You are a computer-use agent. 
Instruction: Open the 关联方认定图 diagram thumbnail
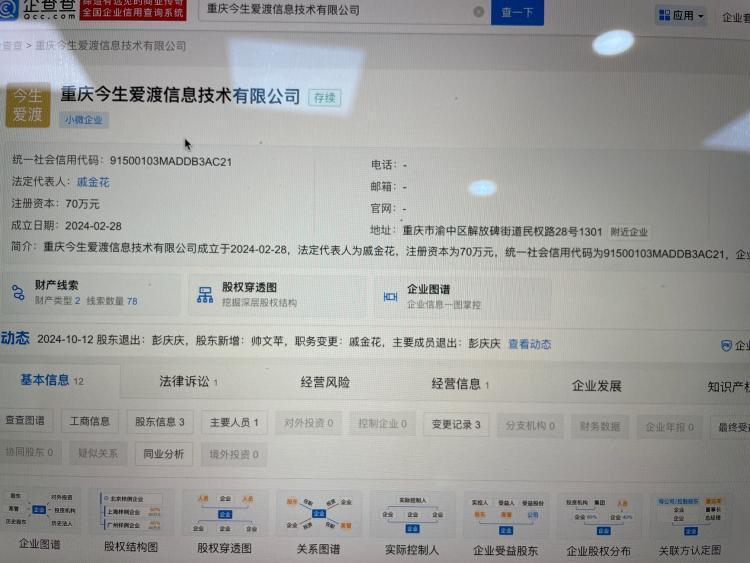pyautogui.click(x=690, y=518)
